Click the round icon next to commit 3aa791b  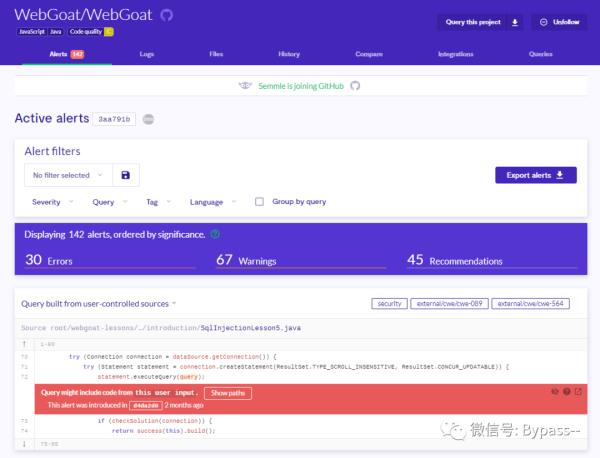point(148,119)
